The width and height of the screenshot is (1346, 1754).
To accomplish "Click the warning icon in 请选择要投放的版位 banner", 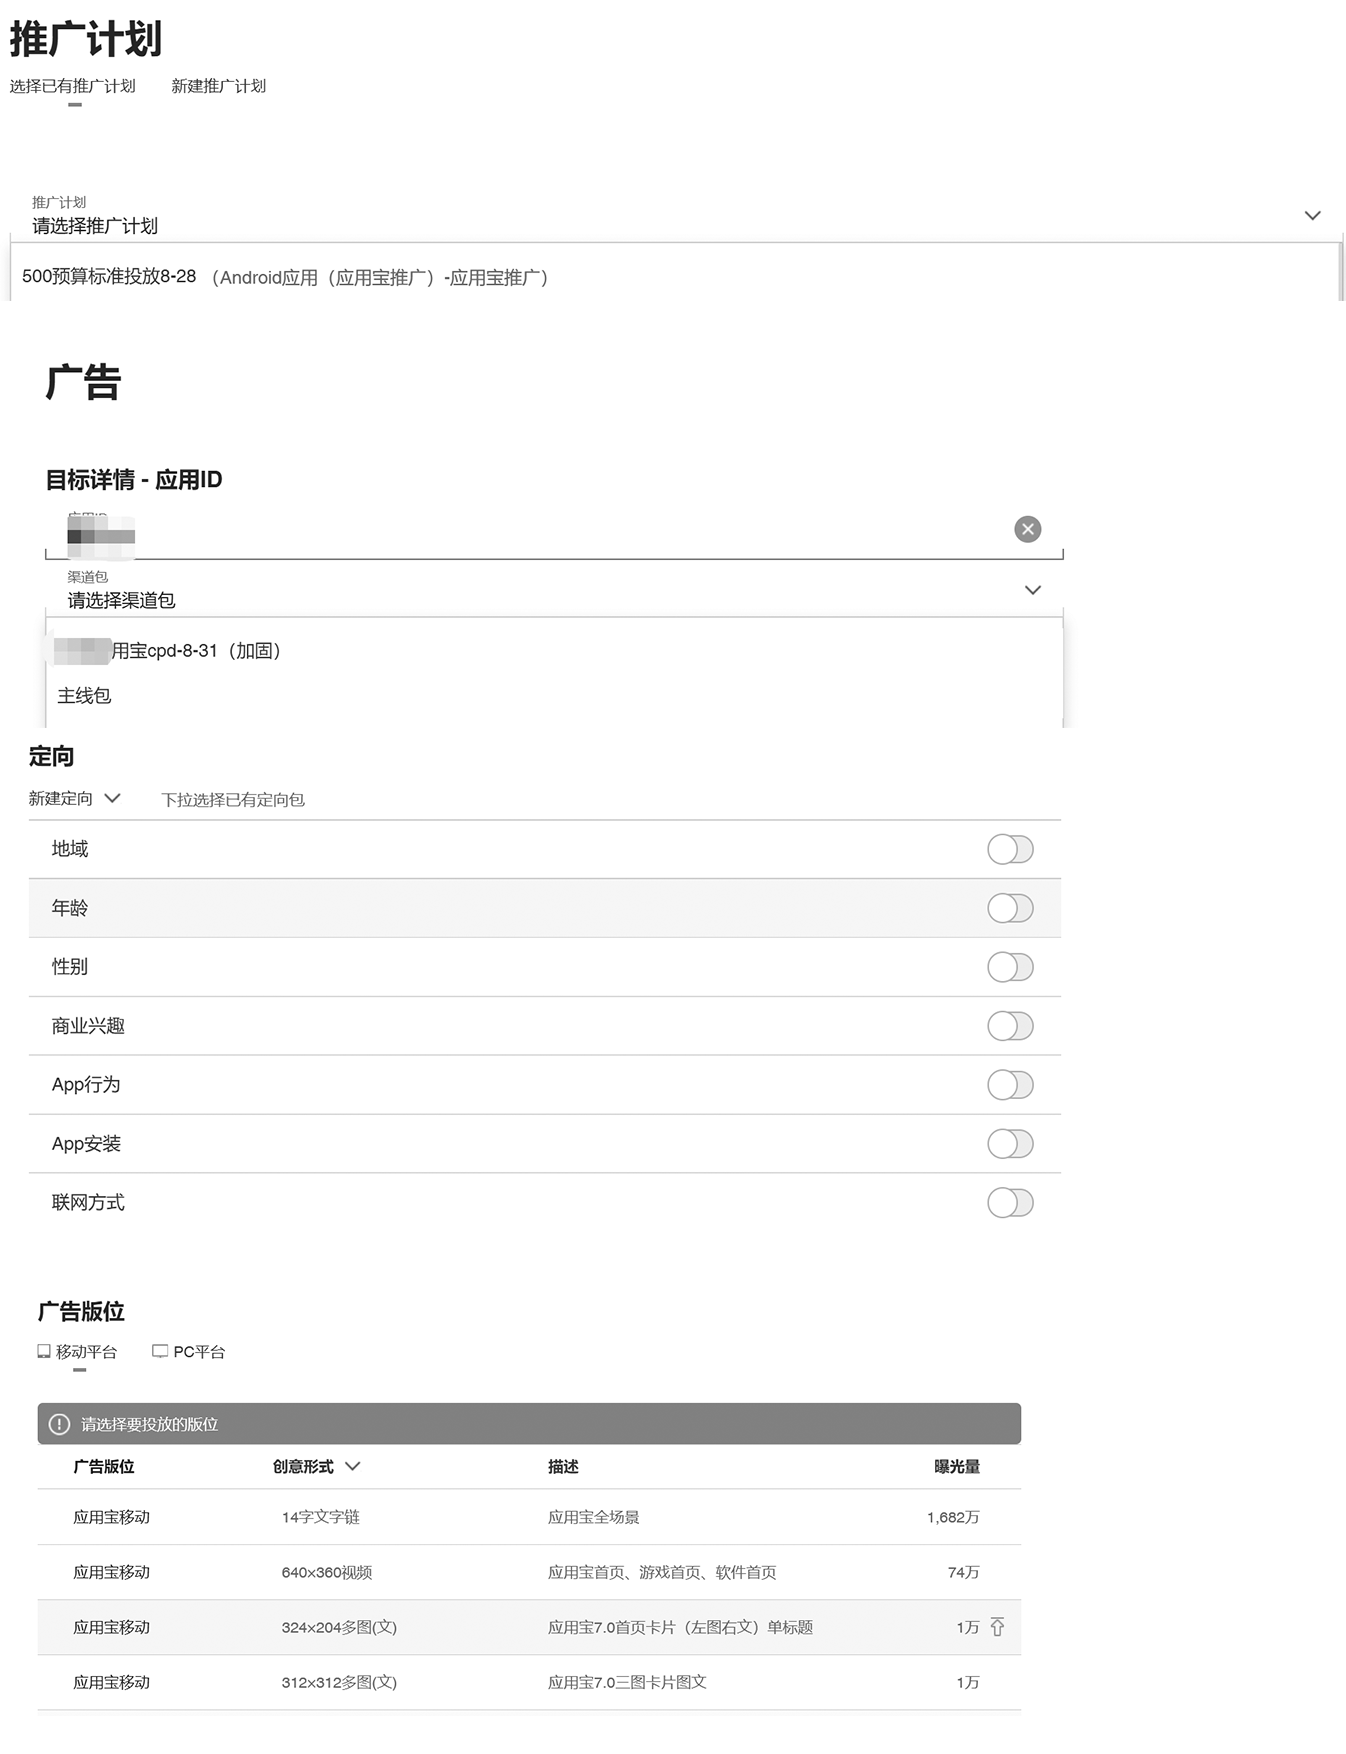I will coord(60,1424).
